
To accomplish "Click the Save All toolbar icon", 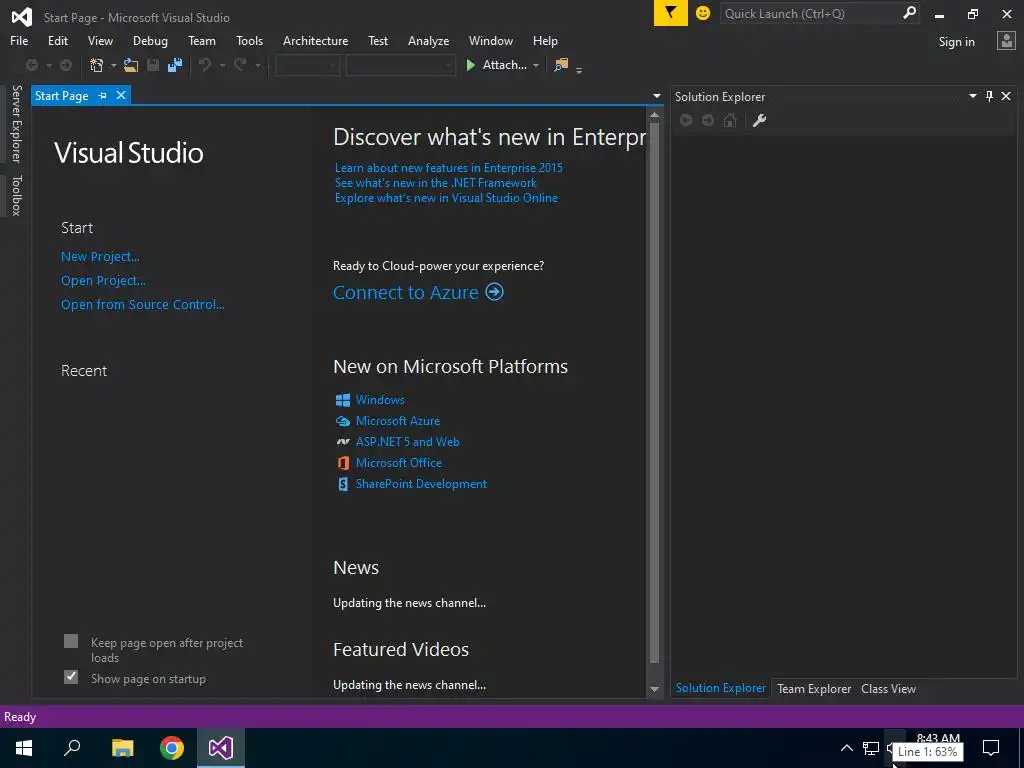I will coord(174,65).
